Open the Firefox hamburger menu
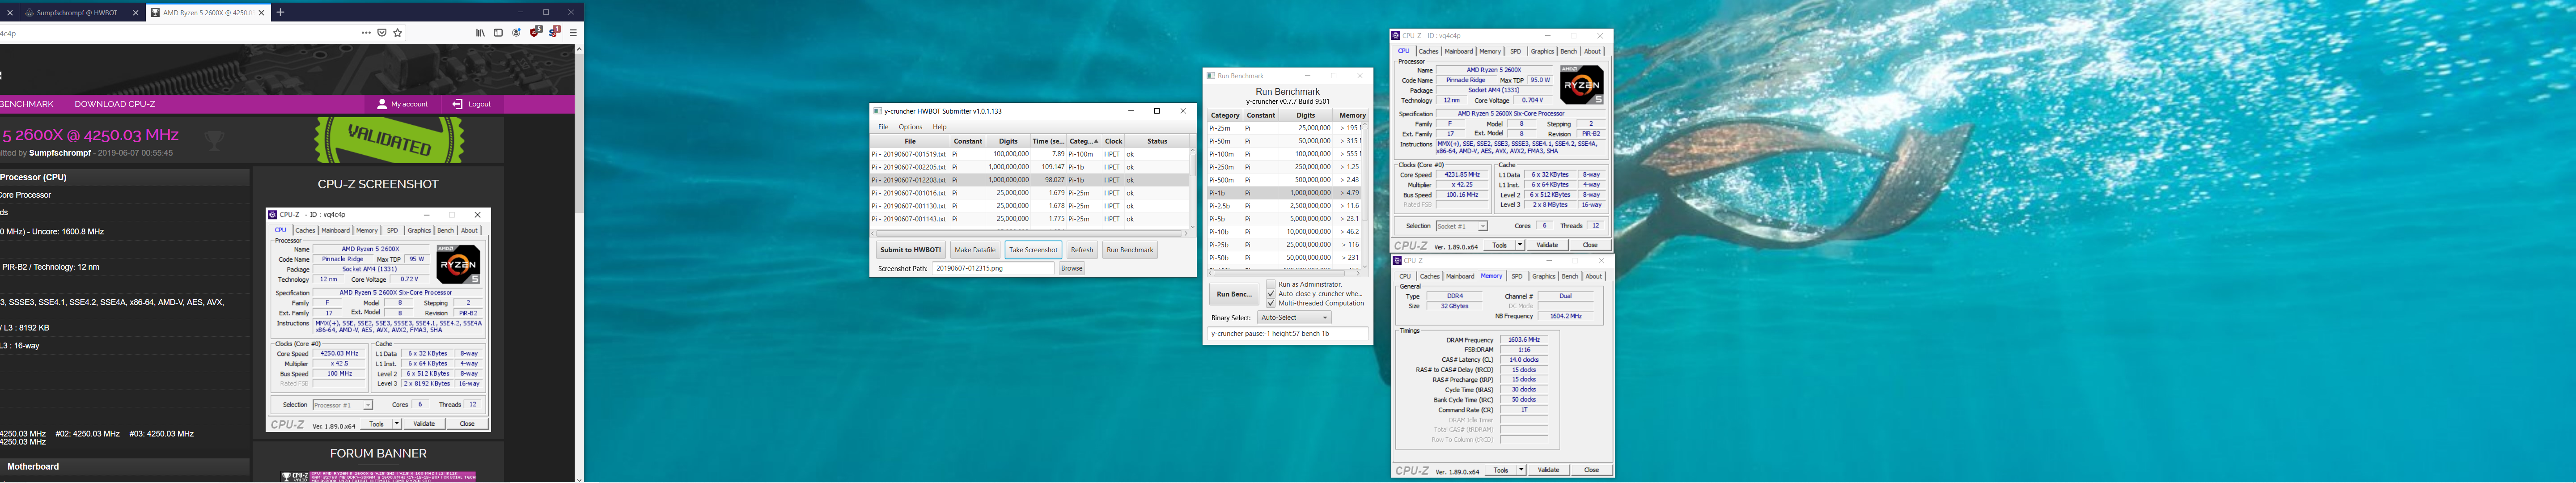 (x=574, y=33)
